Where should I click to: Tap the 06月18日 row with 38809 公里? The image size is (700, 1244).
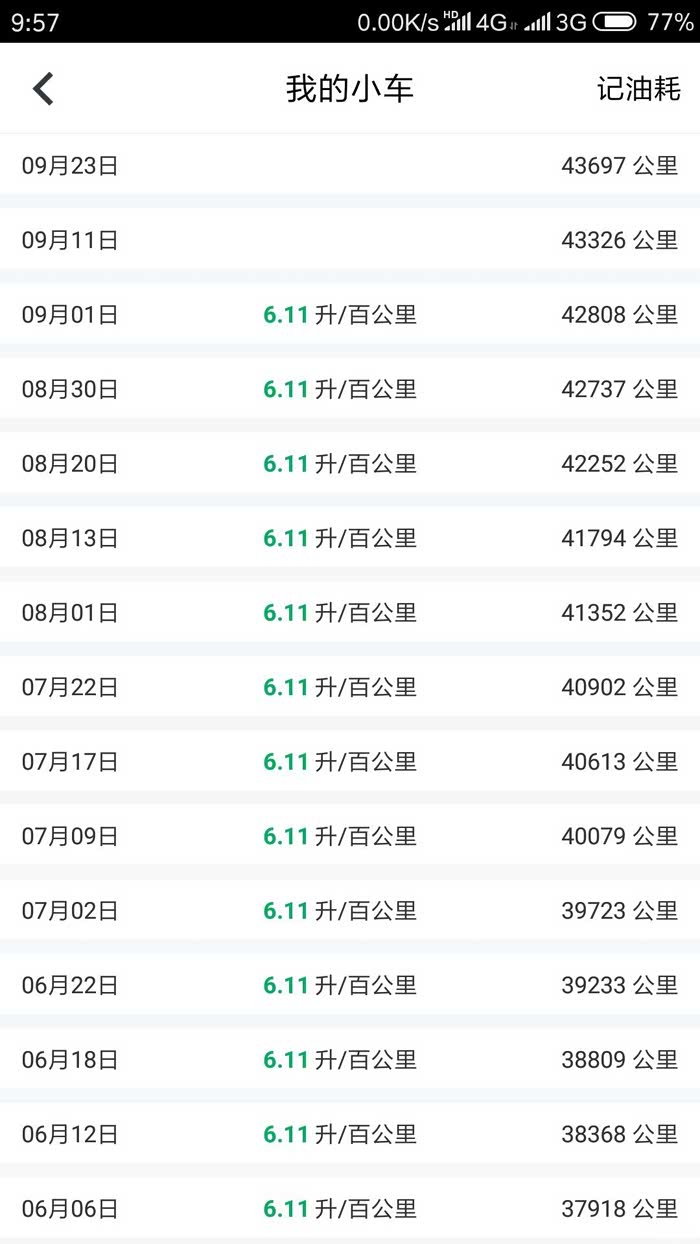(350, 1060)
